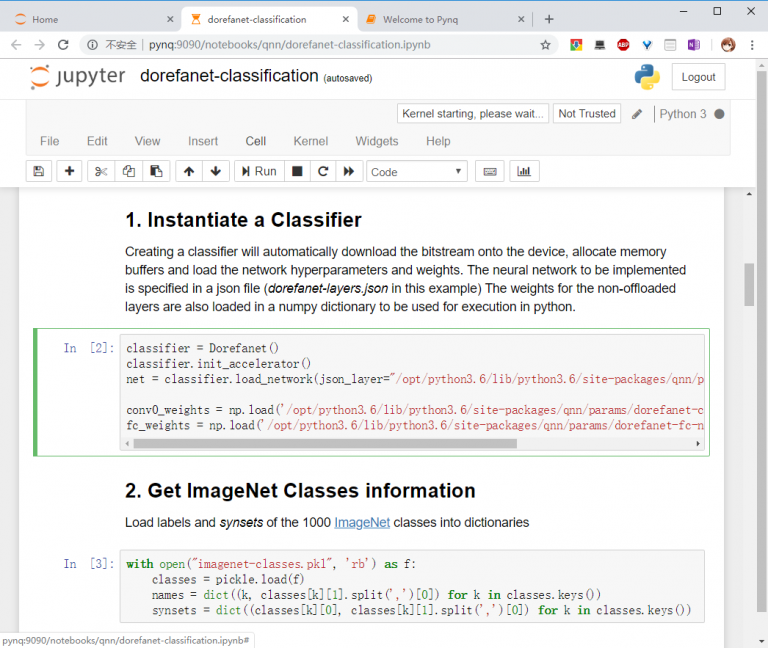Click the Logout button

(698, 77)
